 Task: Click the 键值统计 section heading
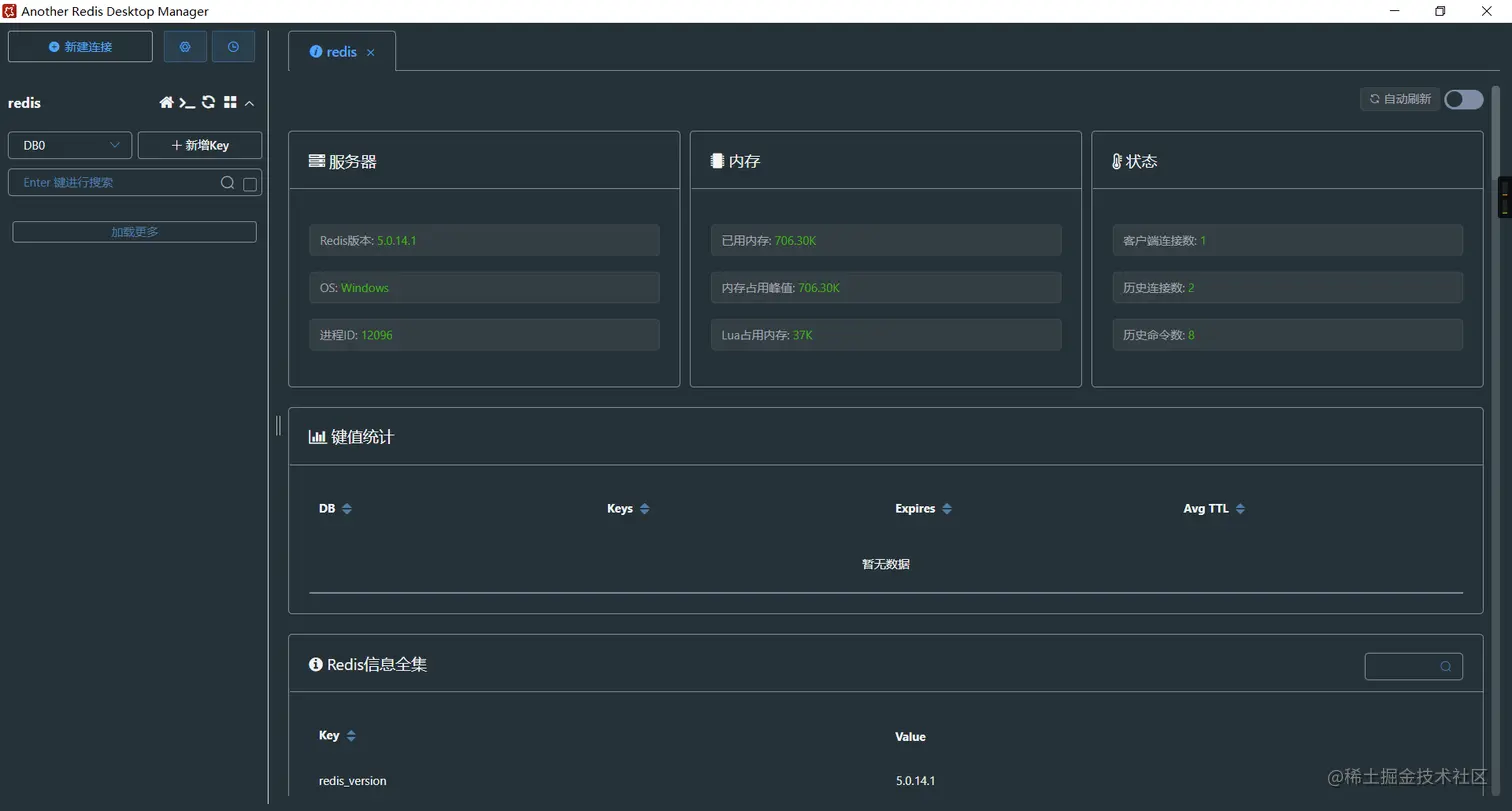(352, 437)
